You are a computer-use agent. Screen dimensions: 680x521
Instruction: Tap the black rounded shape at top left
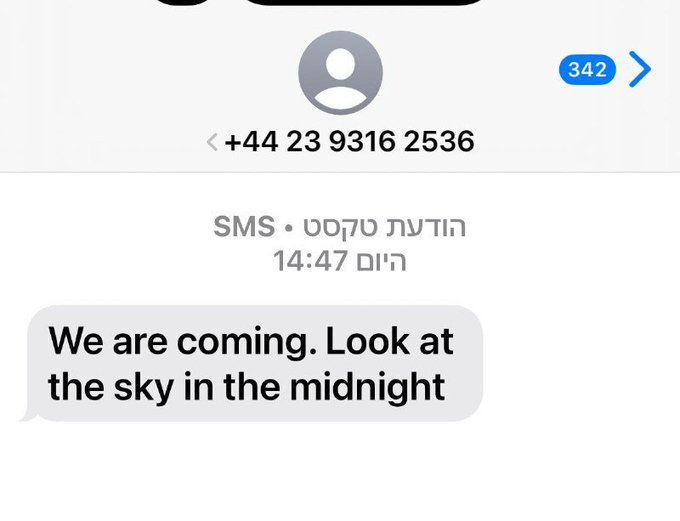pyautogui.click(x=182, y=2)
